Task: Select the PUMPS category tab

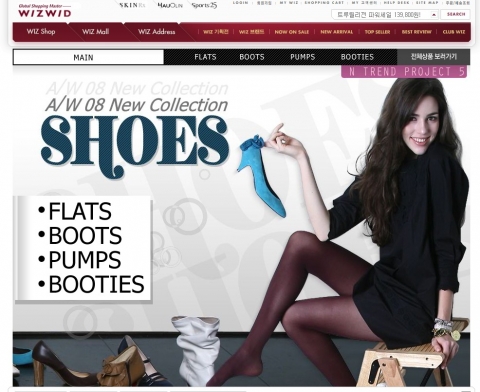Action: (x=302, y=57)
